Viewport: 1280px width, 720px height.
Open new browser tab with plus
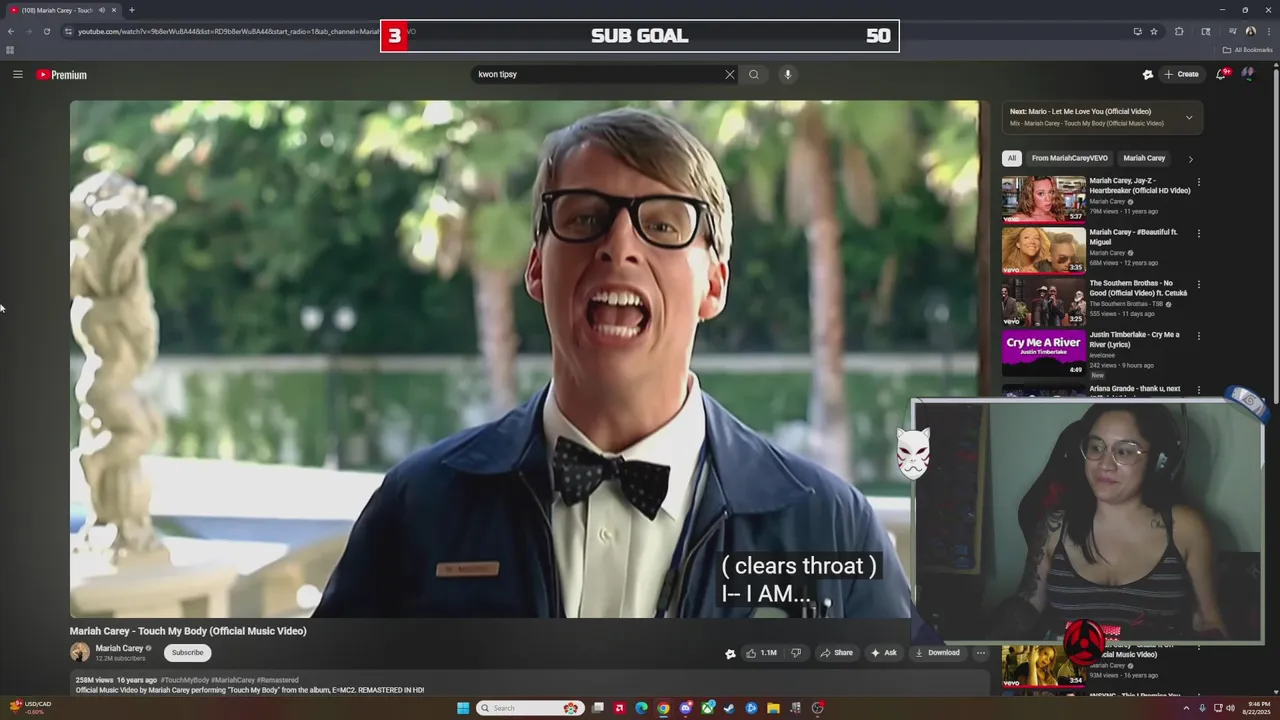click(x=131, y=10)
